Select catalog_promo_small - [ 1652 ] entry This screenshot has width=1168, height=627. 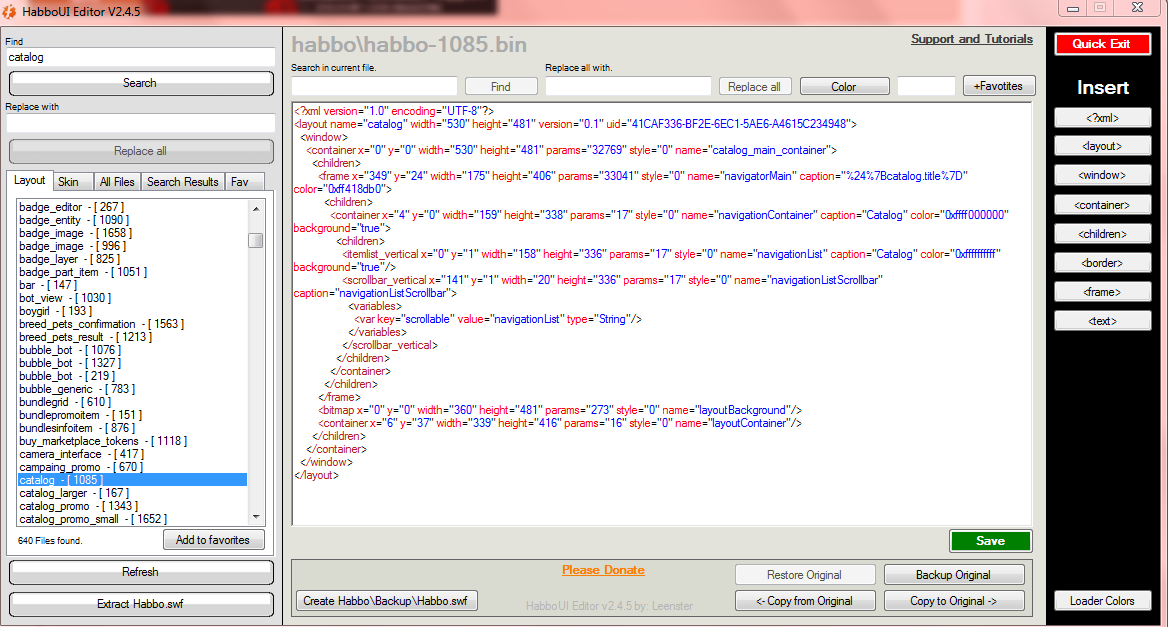(x=93, y=519)
